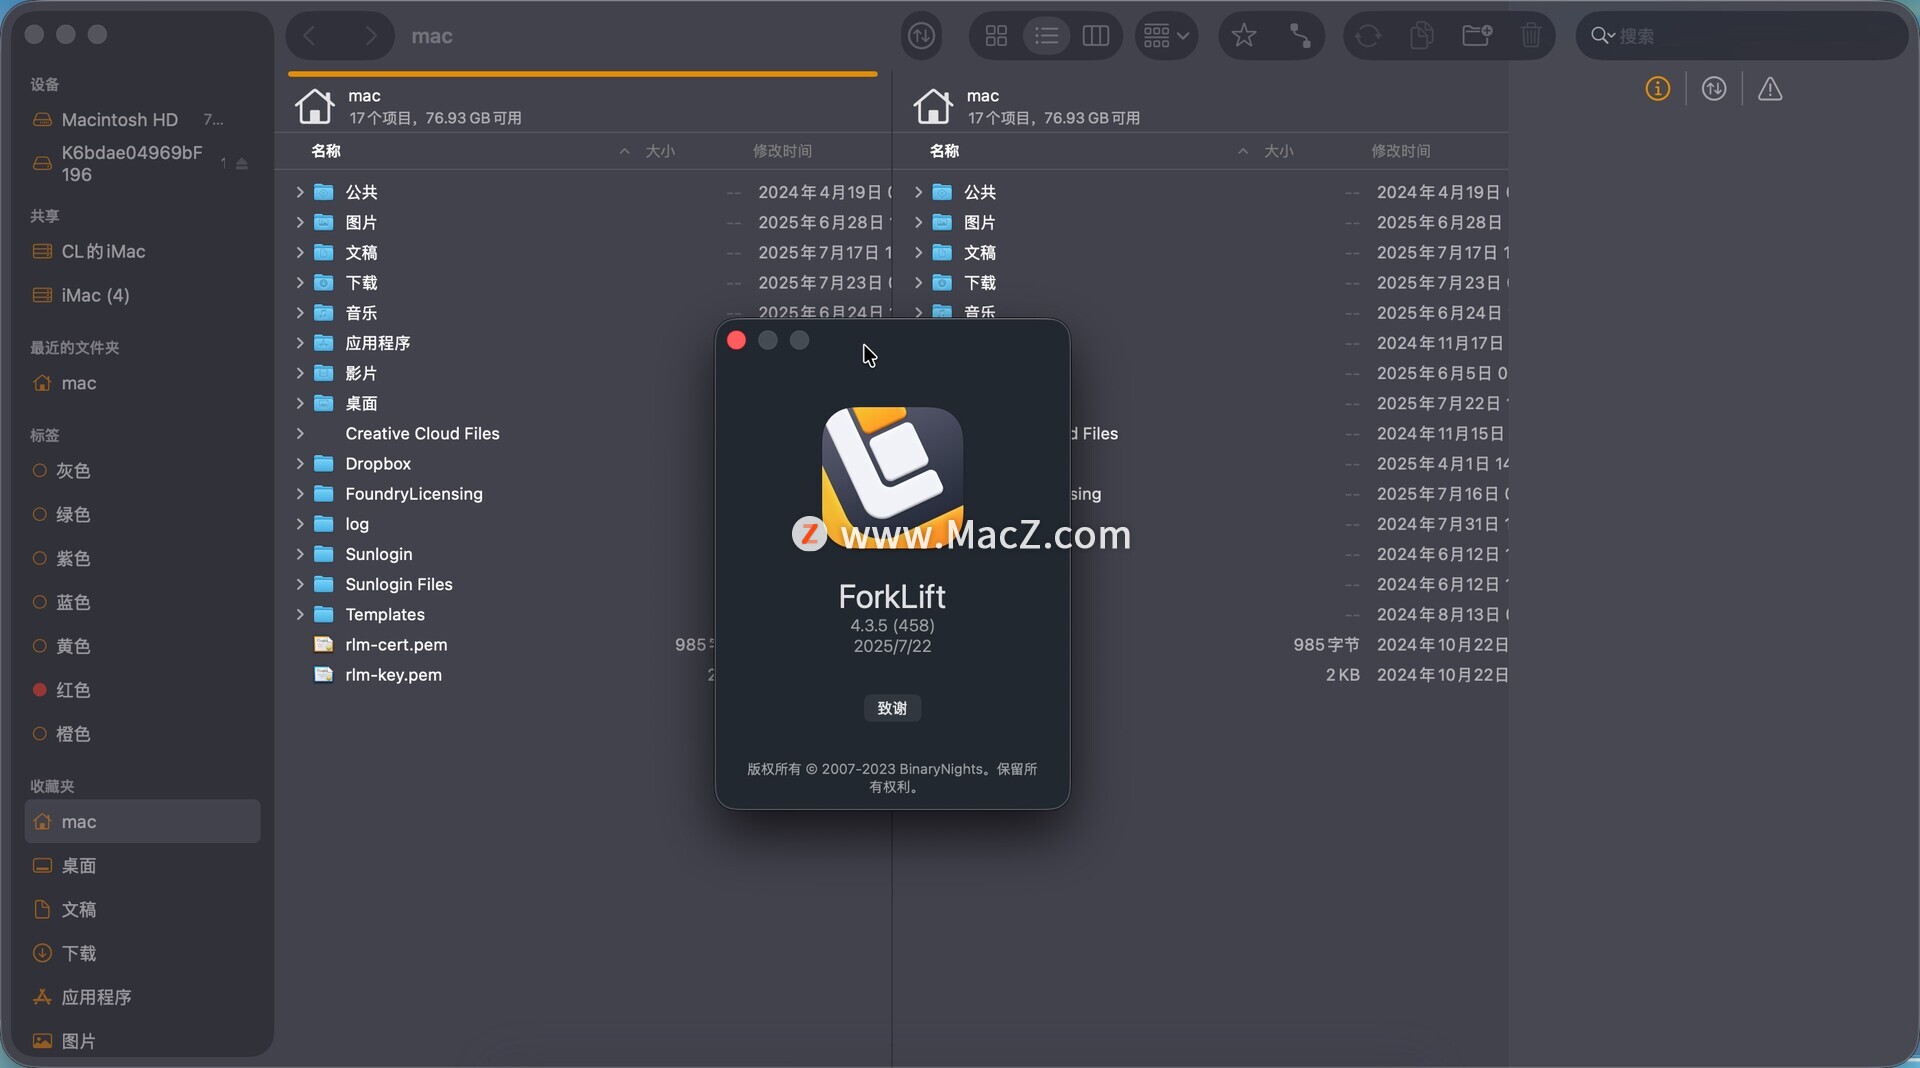Viewport: 1920px width, 1068px height.
Task: Click the copy files icon
Action: coord(1422,36)
